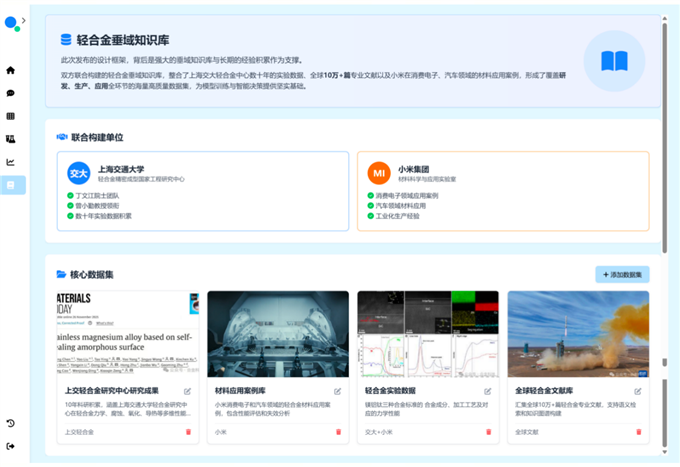Click the open book icon in header
The height and width of the screenshot is (467, 680).
pos(614,61)
